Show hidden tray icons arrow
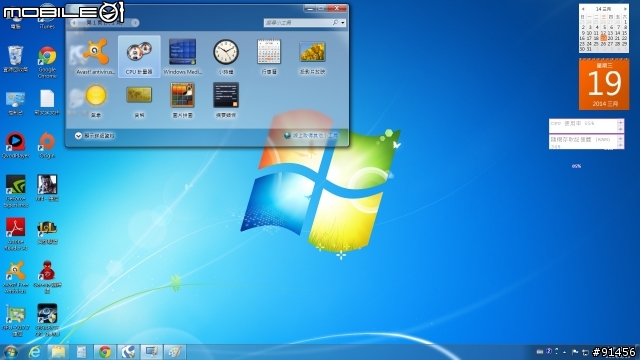Screen dimensions: 640x360 (x=564, y=352)
